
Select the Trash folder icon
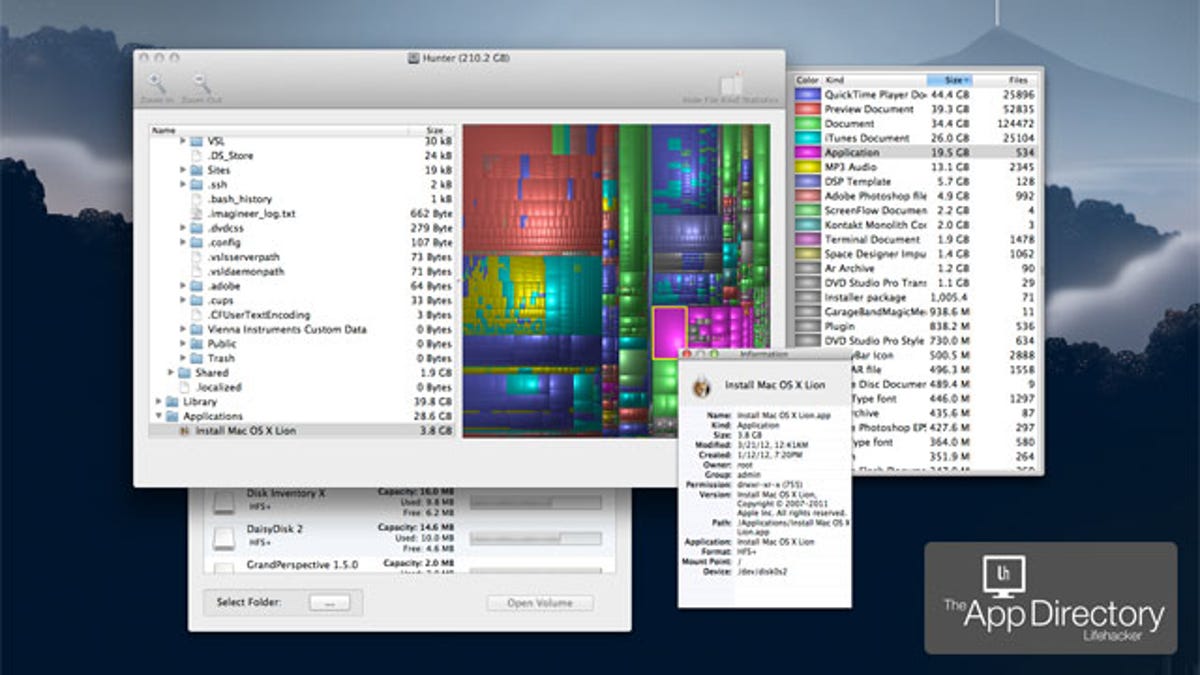pyautogui.click(x=196, y=358)
